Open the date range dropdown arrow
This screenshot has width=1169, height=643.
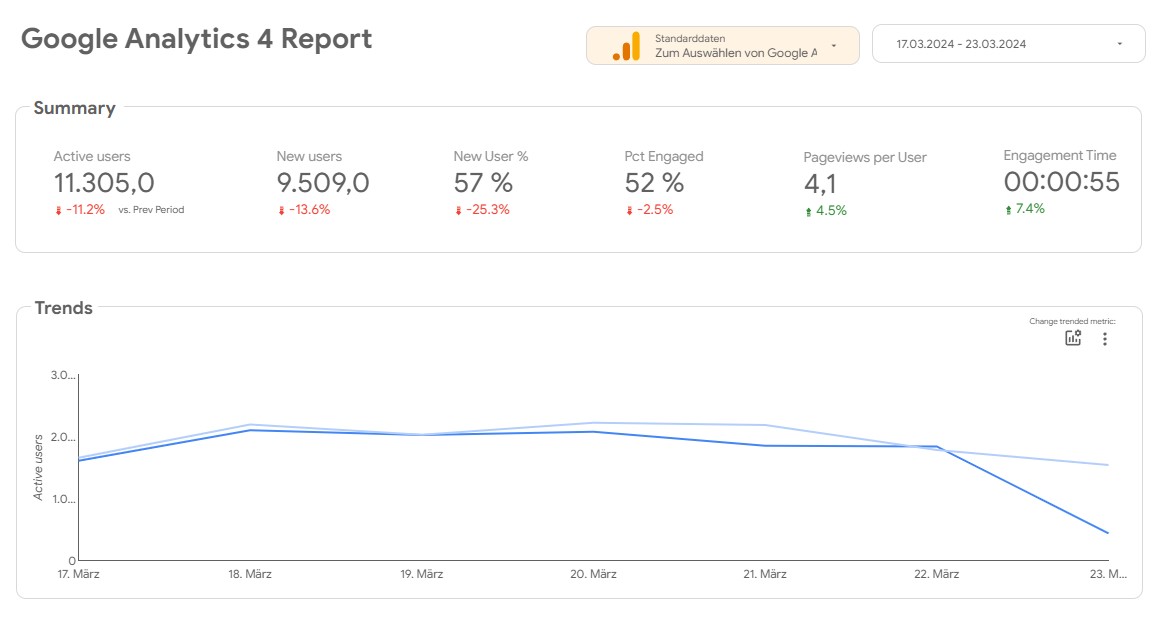(x=1119, y=44)
